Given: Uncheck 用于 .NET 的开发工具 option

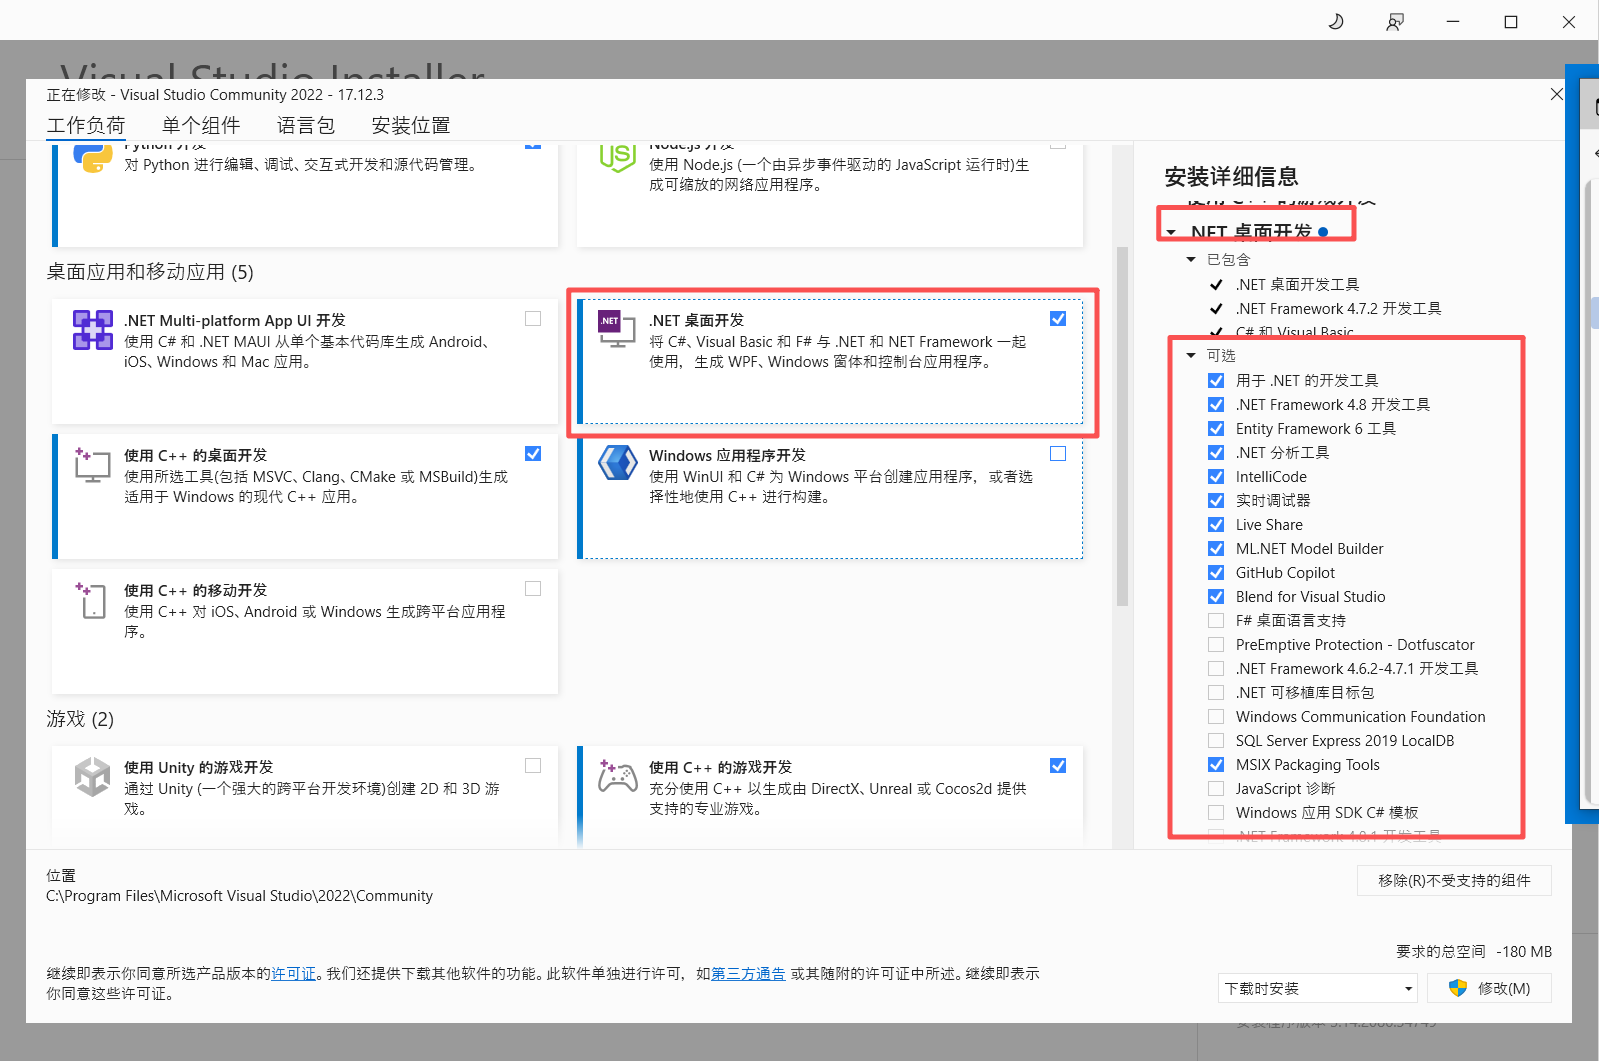Looking at the screenshot, I should [x=1216, y=381].
